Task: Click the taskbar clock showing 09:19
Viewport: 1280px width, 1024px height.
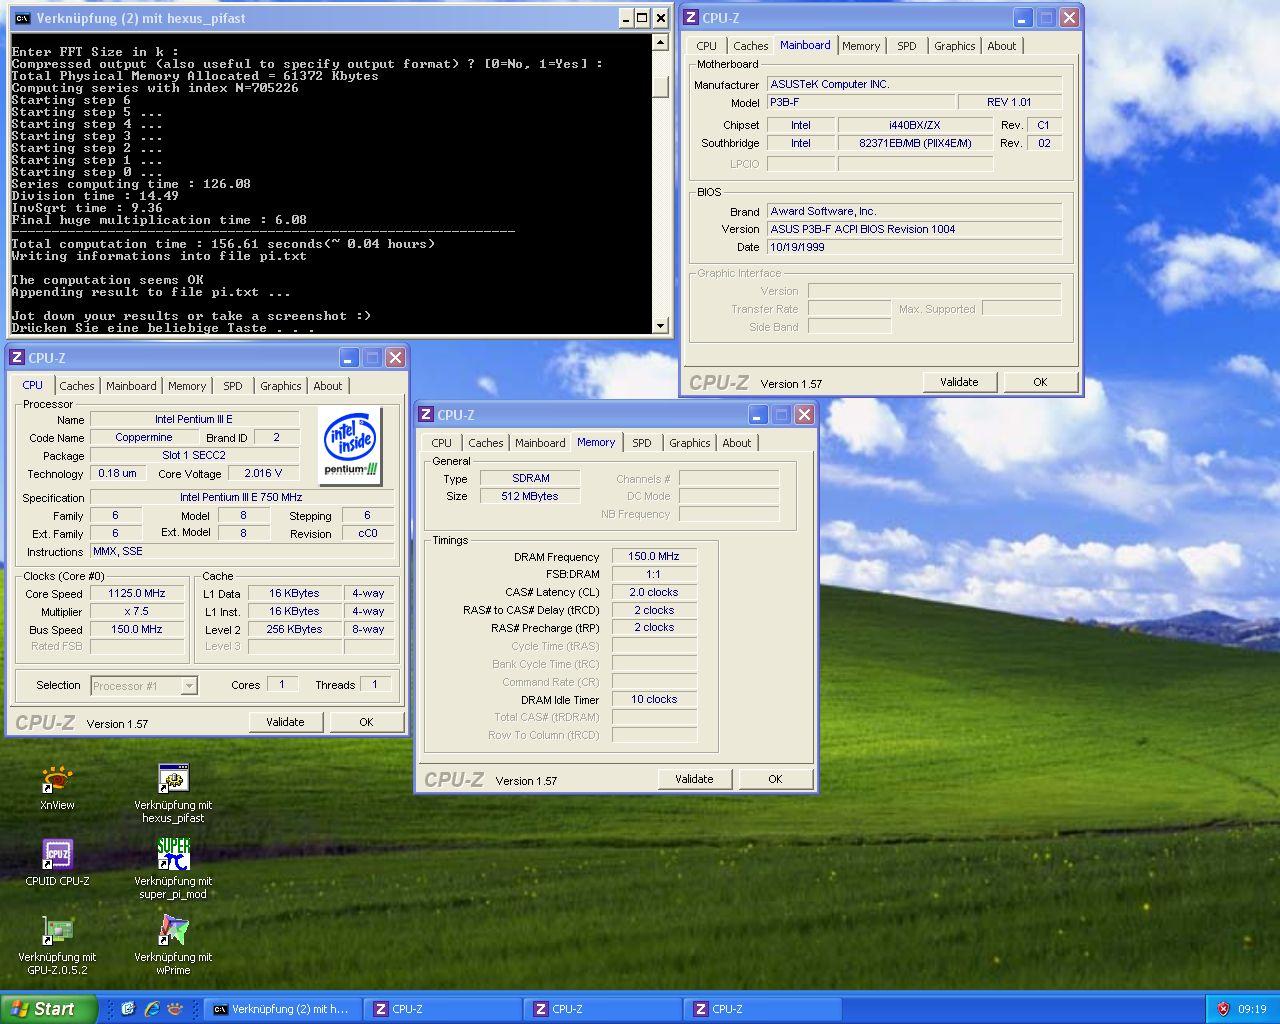Action: click(1252, 1009)
